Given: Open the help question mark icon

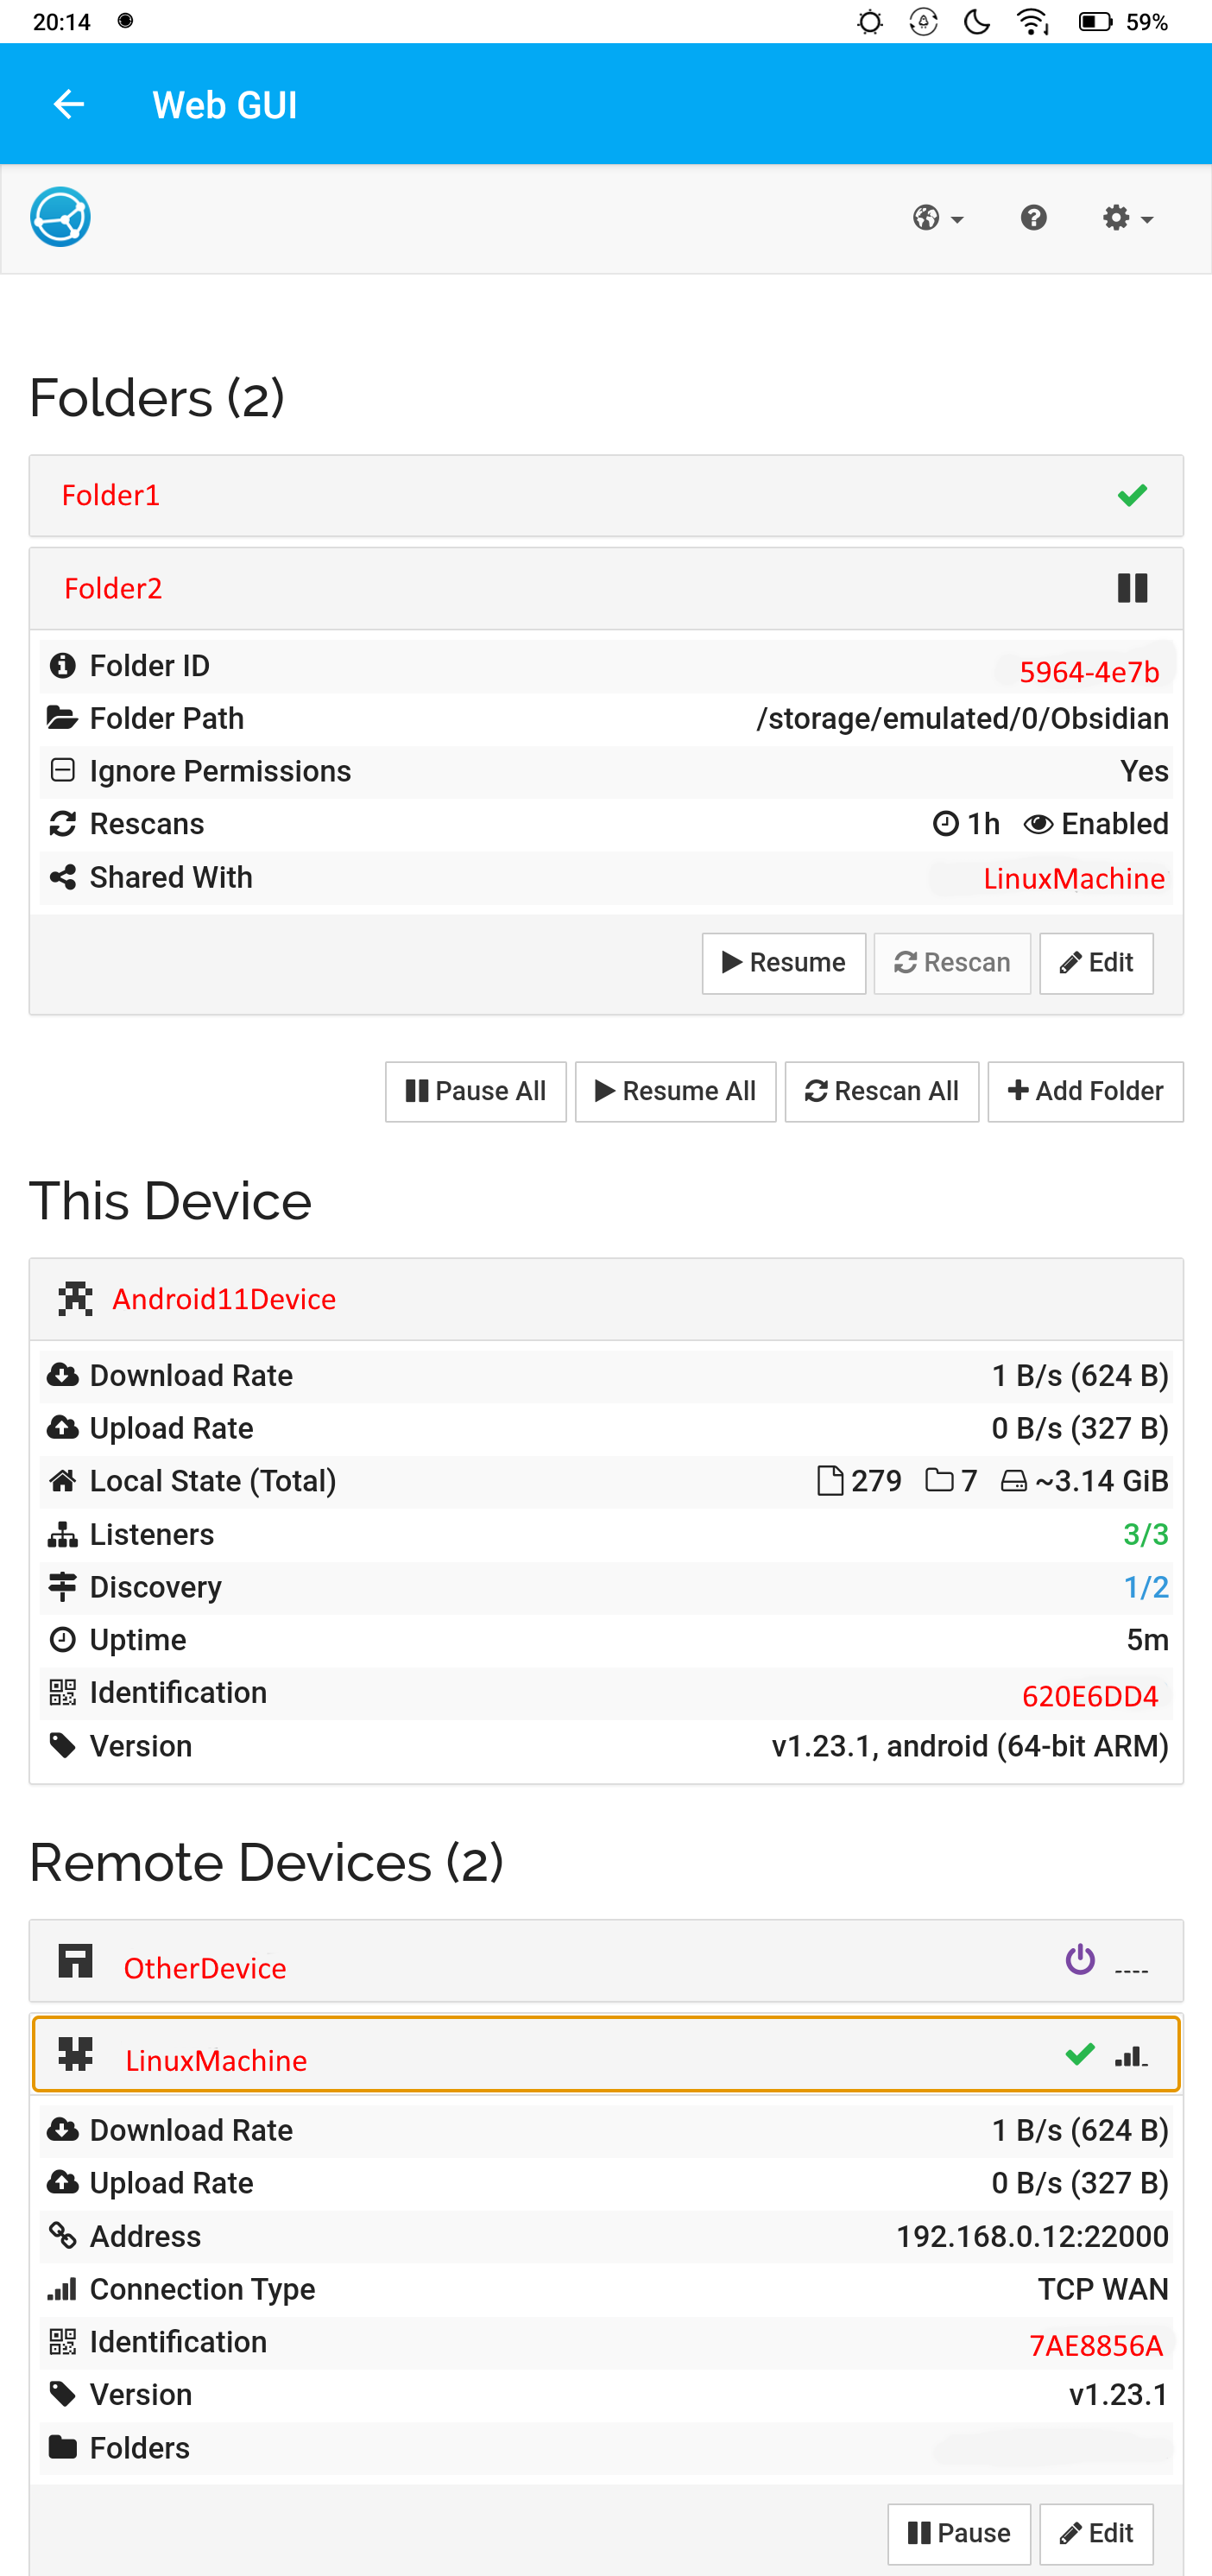Looking at the screenshot, I should click(x=1033, y=218).
